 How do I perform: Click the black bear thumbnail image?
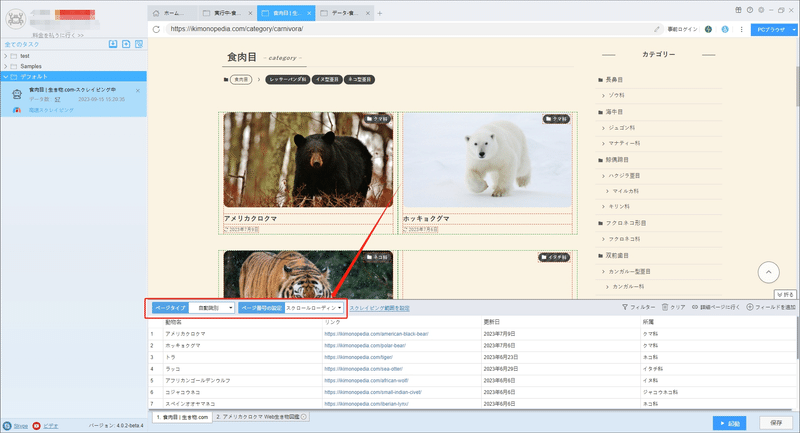click(308, 160)
